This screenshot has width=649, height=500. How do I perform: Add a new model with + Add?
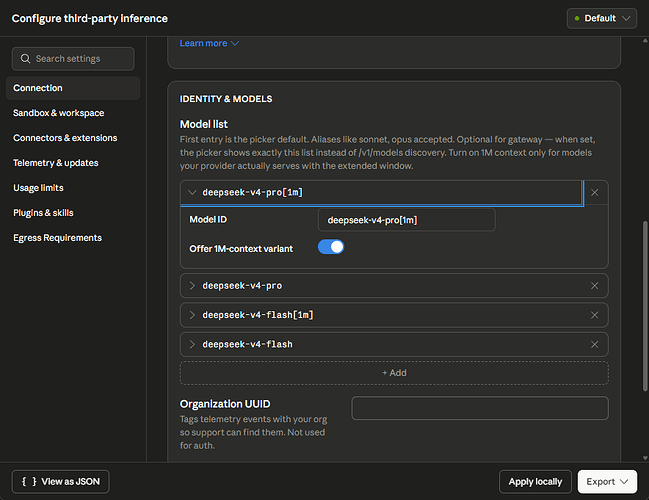tap(394, 373)
